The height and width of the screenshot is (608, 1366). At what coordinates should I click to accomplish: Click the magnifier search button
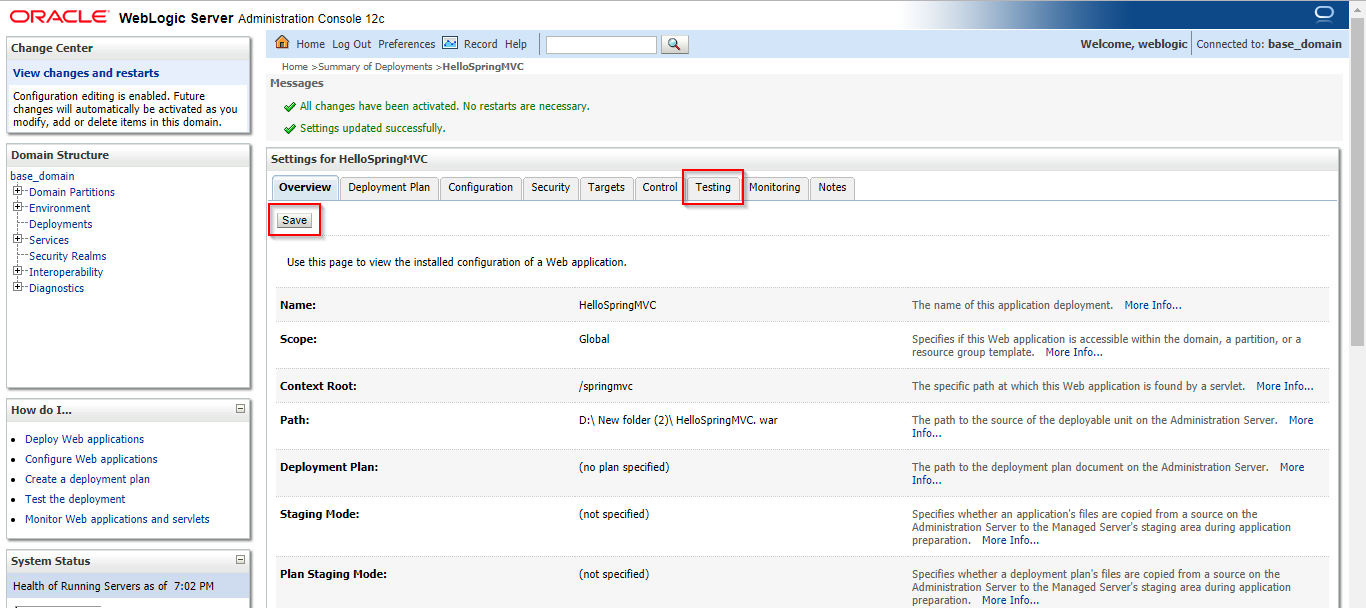675,44
